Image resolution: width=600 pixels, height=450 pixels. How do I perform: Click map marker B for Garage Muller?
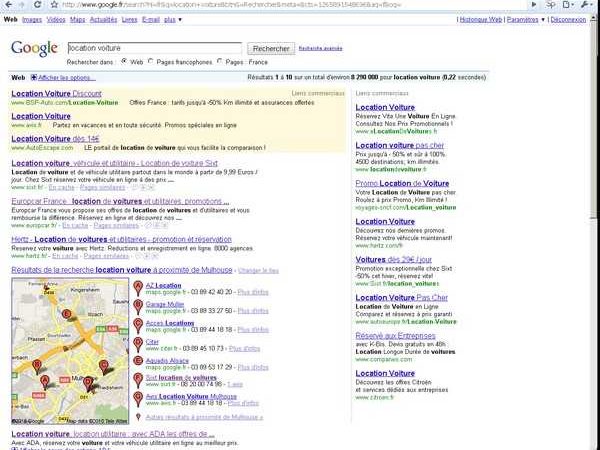138,306
